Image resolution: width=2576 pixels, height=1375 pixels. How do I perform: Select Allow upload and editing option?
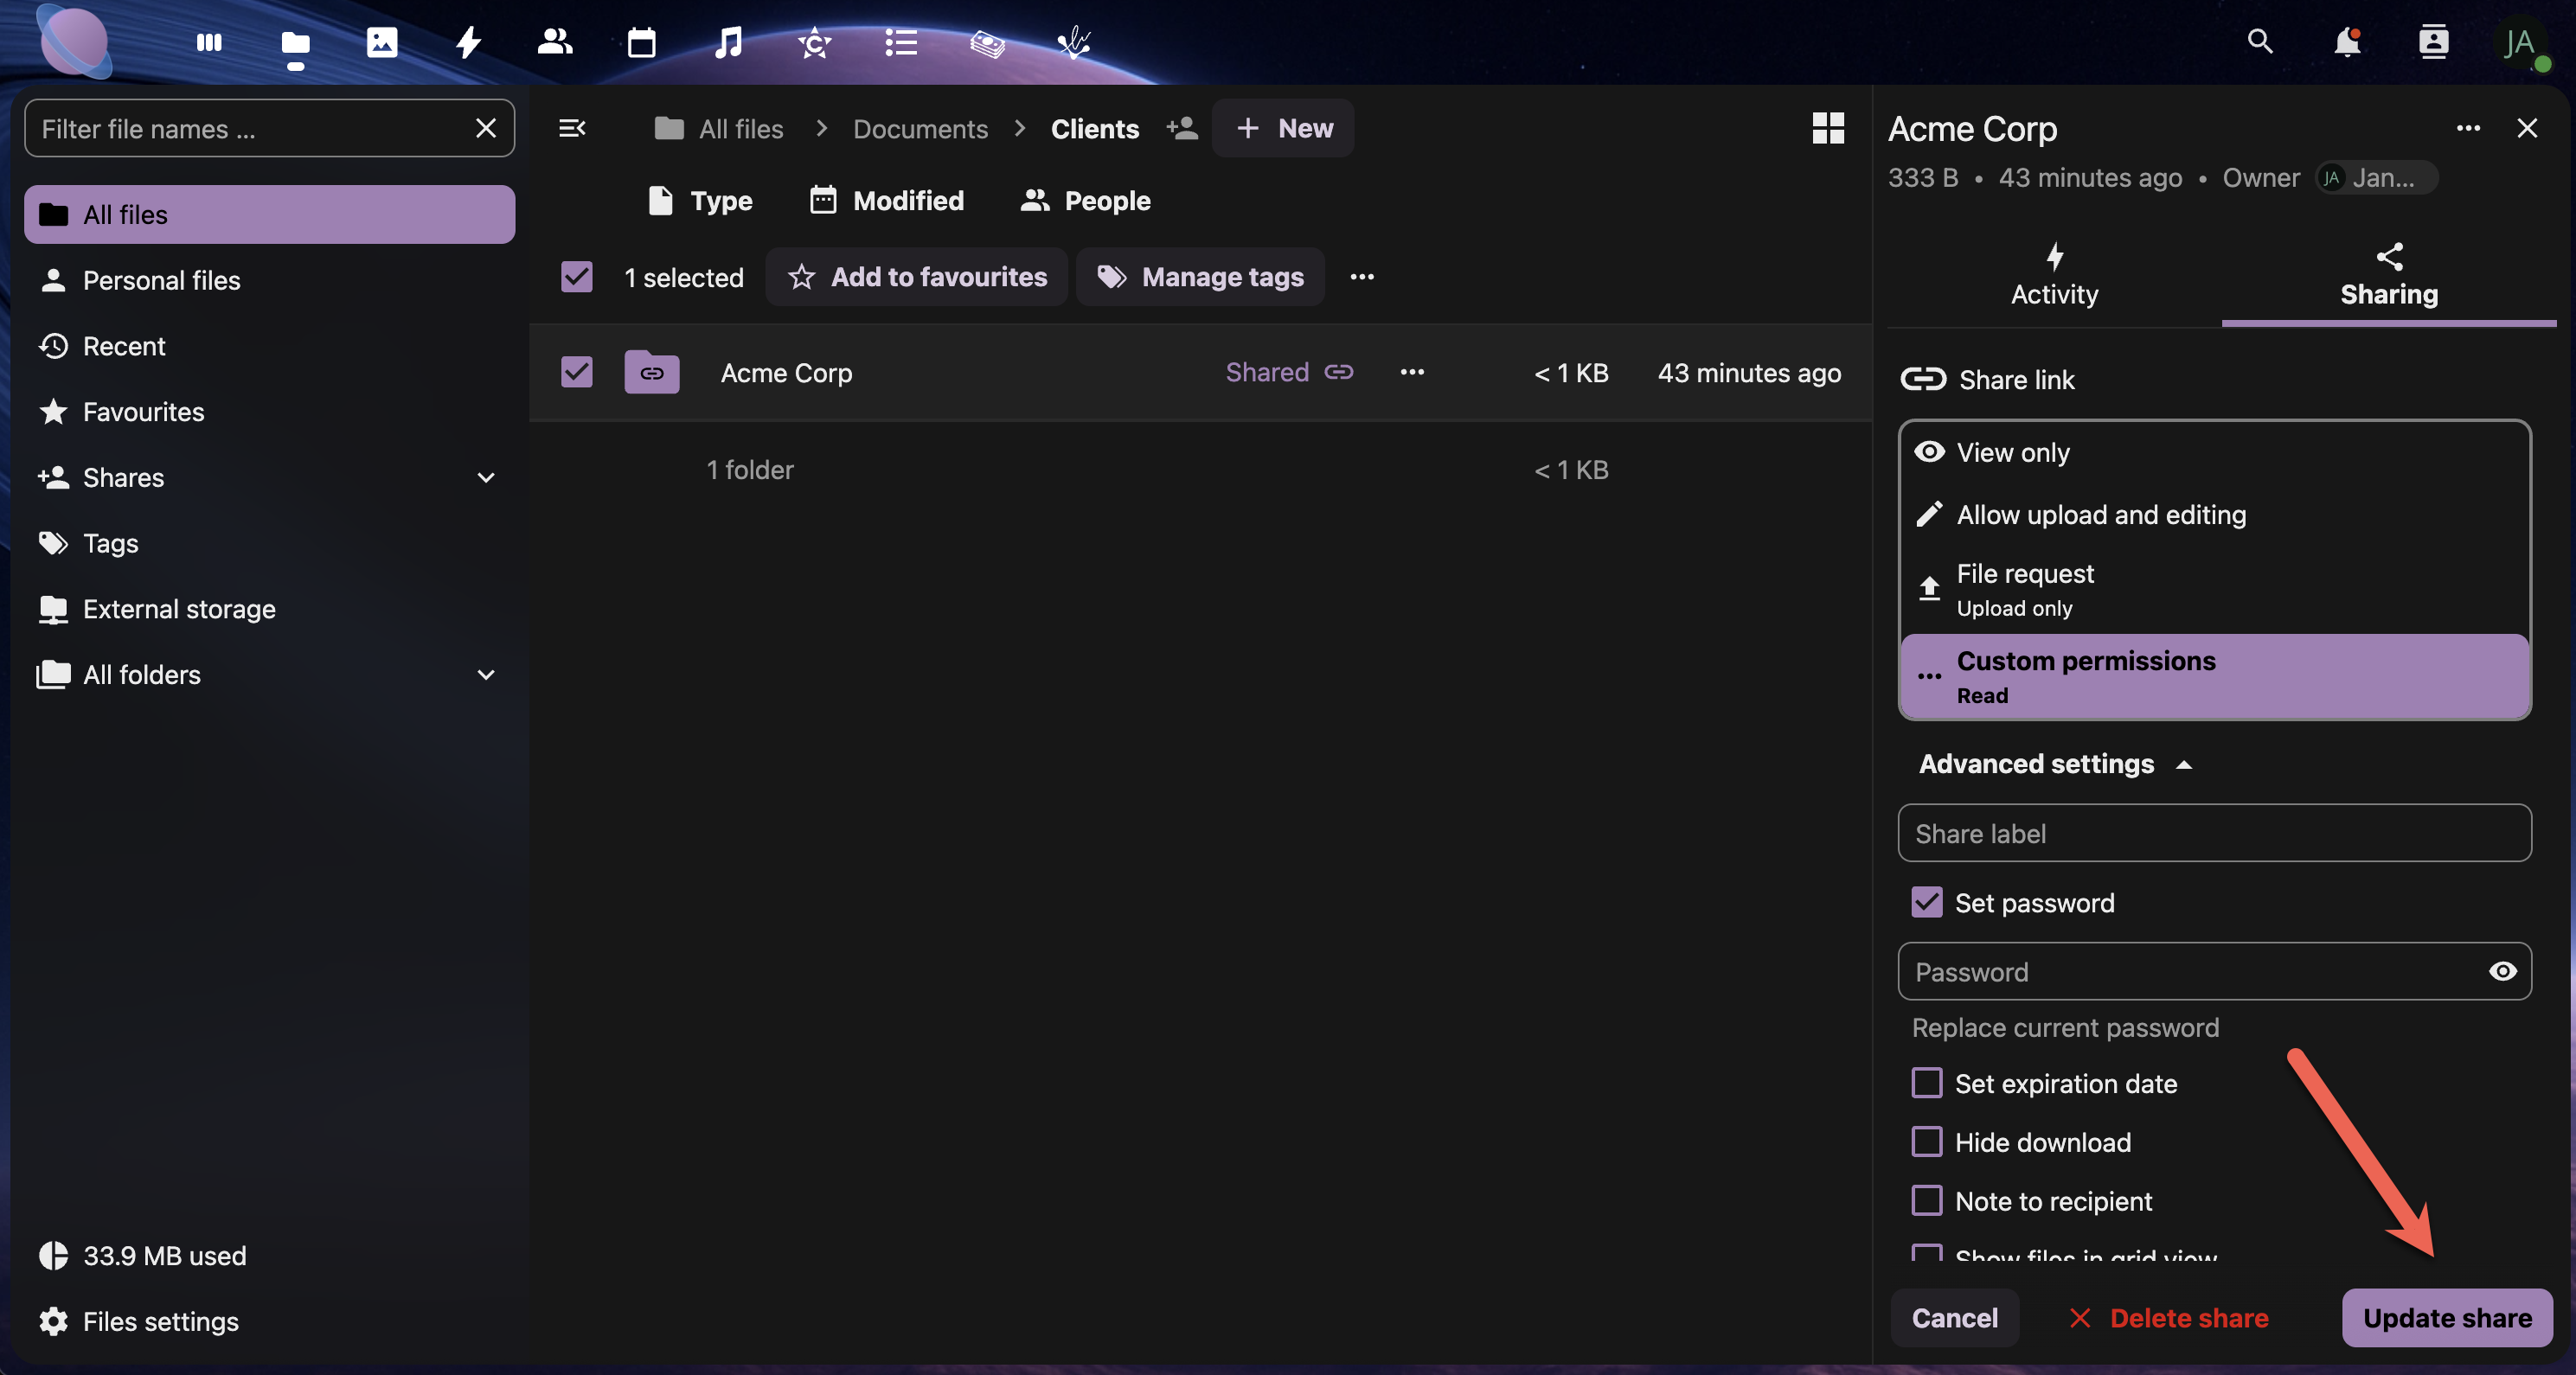point(2101,514)
